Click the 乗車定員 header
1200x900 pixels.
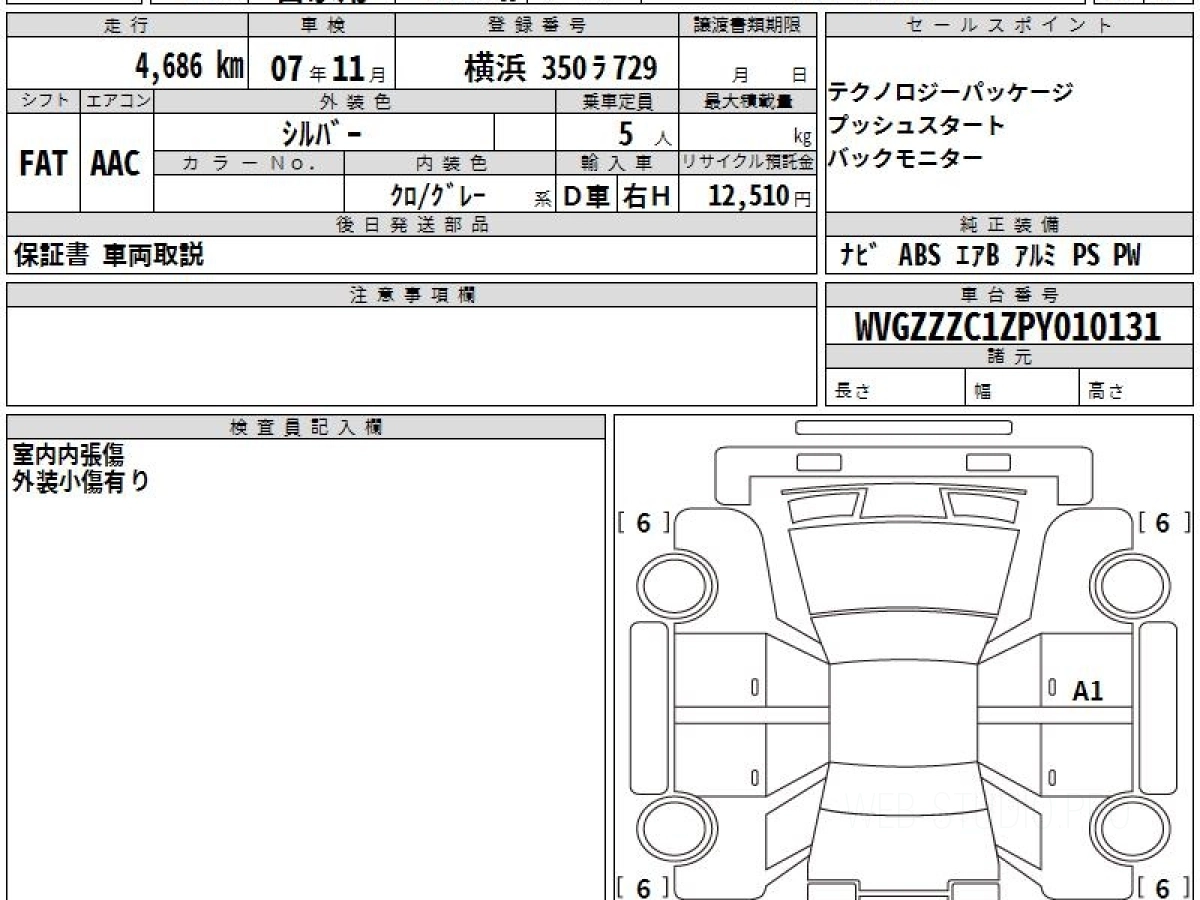click(617, 101)
